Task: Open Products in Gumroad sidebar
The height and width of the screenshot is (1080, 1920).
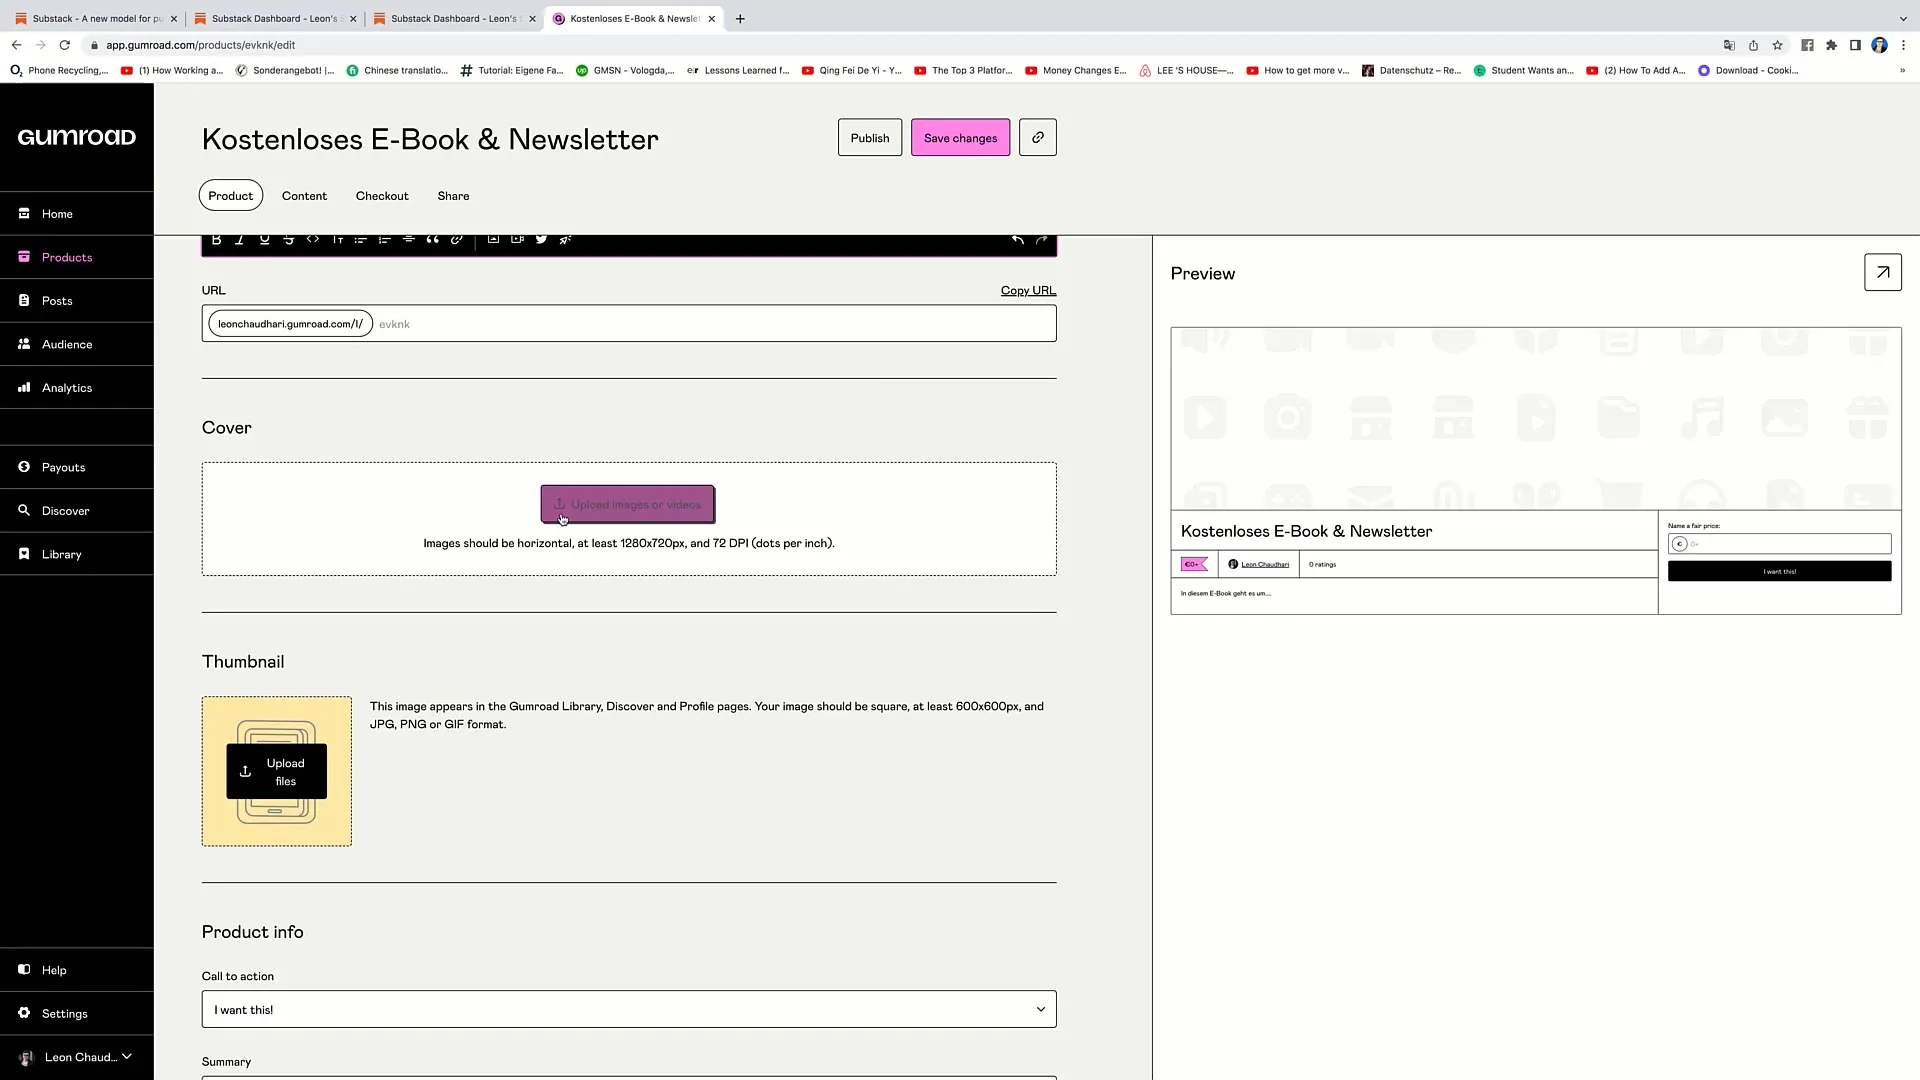Action: (77, 257)
